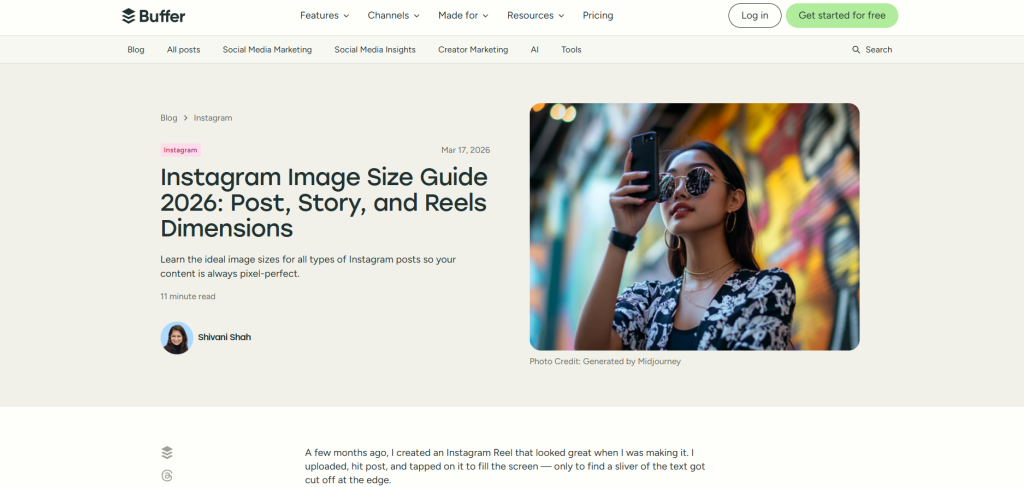The height and width of the screenshot is (487, 1024).
Task: Click the Instagram breadcrumb link
Action: point(213,118)
